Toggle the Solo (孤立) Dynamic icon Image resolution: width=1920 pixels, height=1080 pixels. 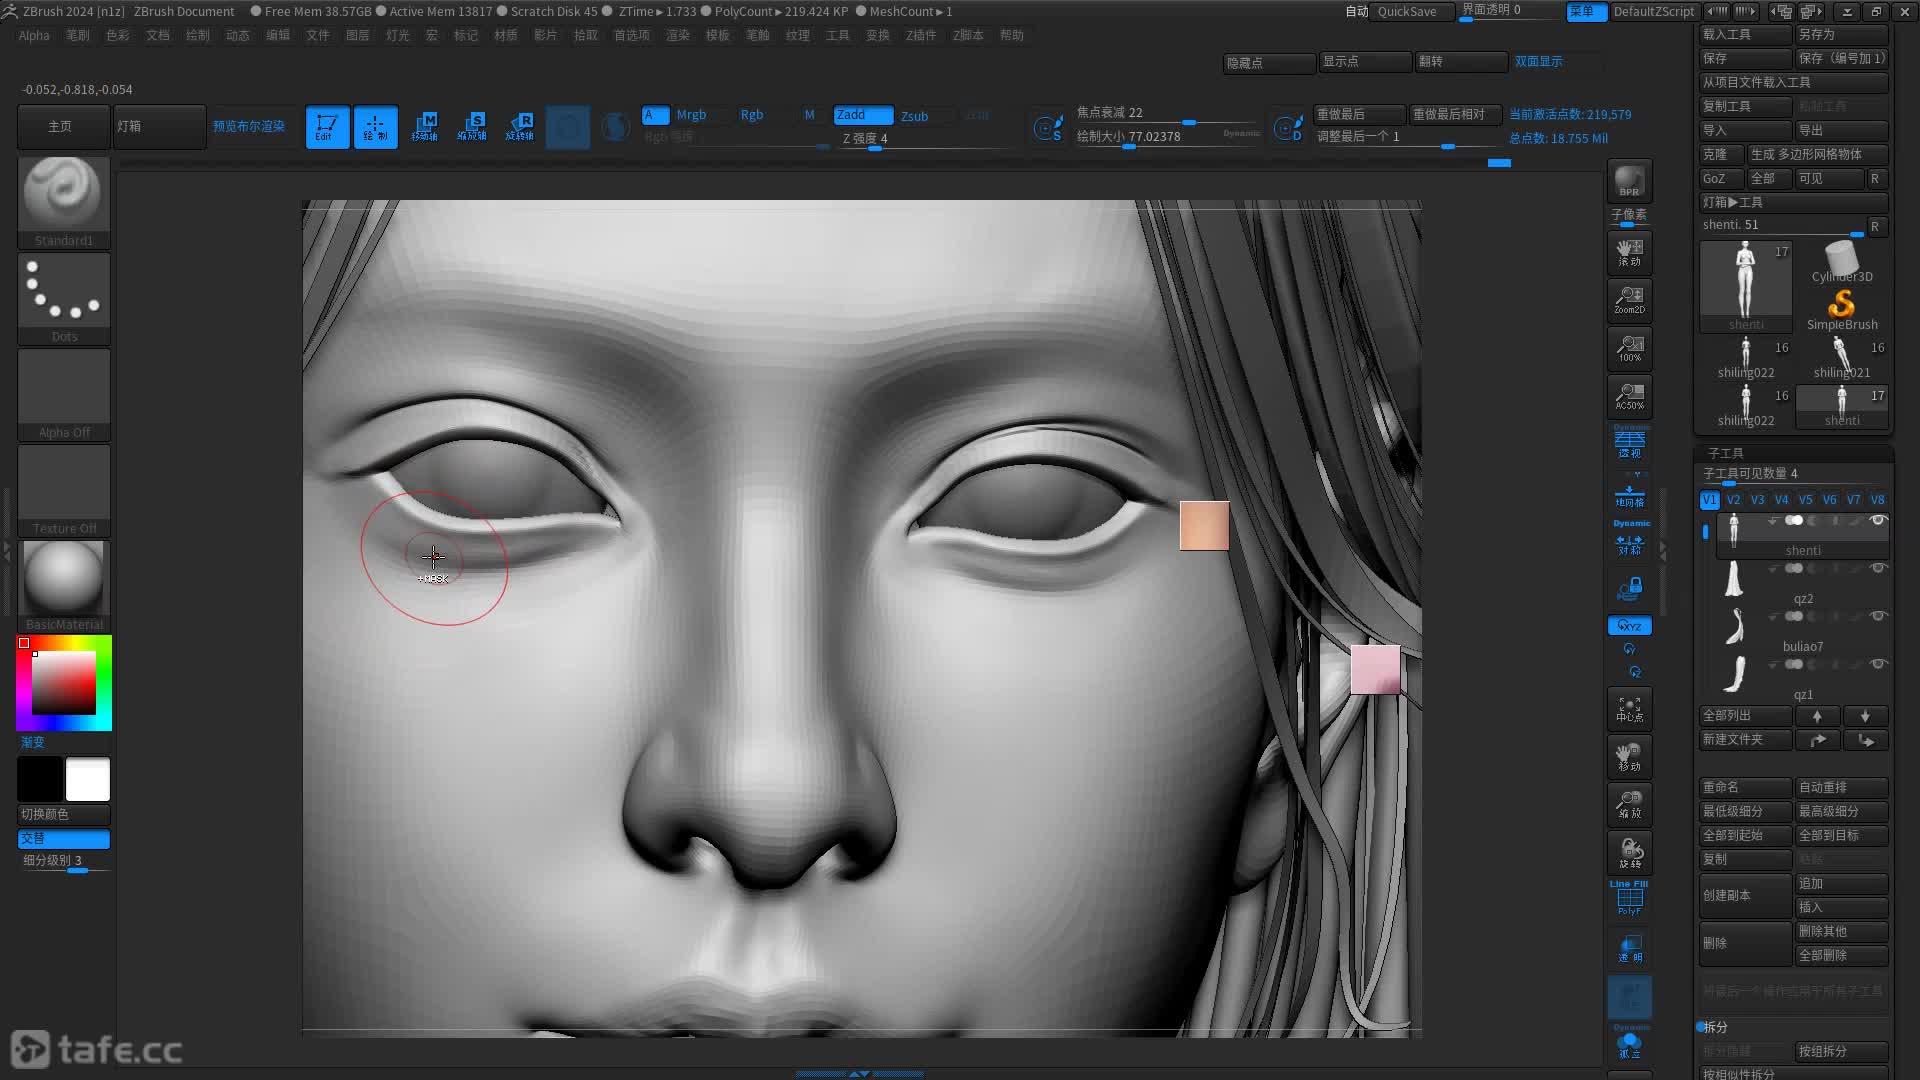(1629, 1042)
